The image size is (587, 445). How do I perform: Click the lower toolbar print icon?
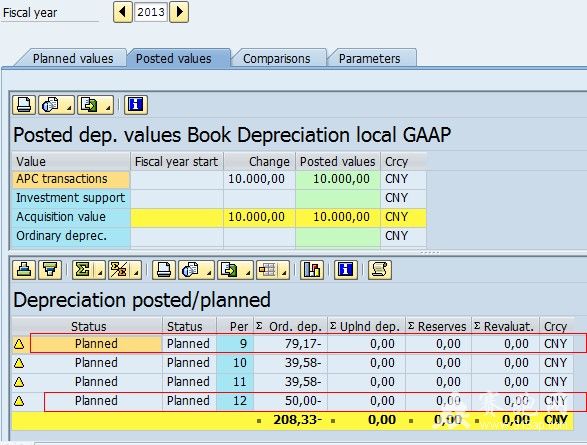164,270
